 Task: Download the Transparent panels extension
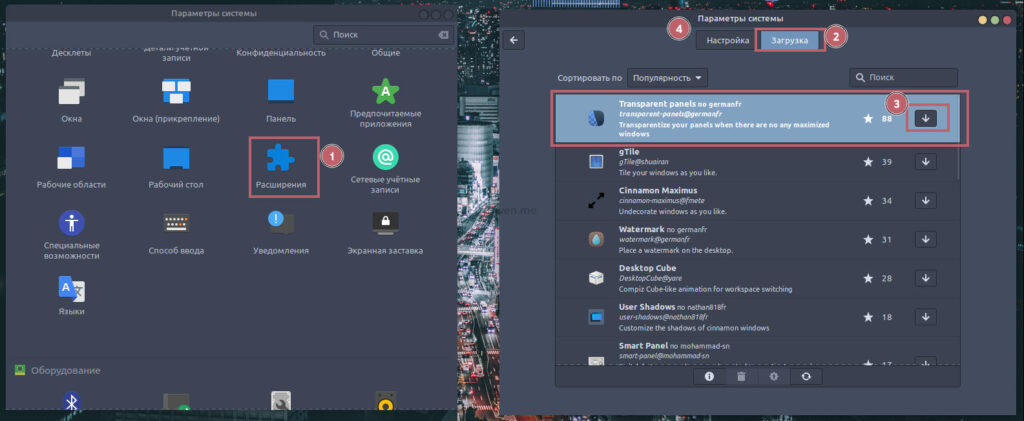tap(925, 119)
